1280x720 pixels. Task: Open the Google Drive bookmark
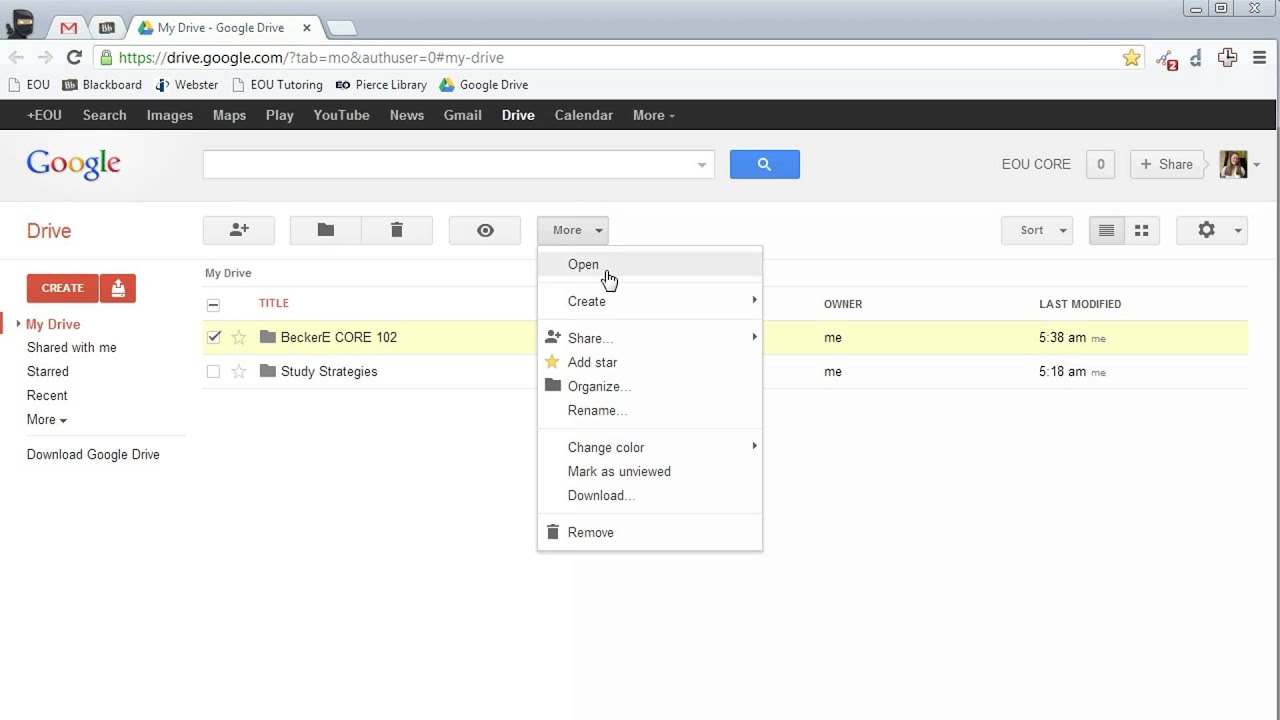coord(484,85)
